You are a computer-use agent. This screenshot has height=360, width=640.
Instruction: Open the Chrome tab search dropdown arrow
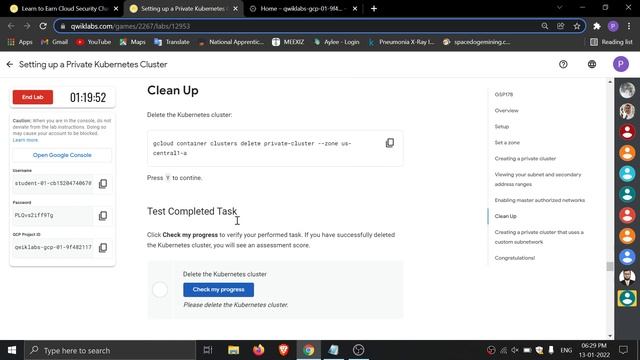(560, 8)
